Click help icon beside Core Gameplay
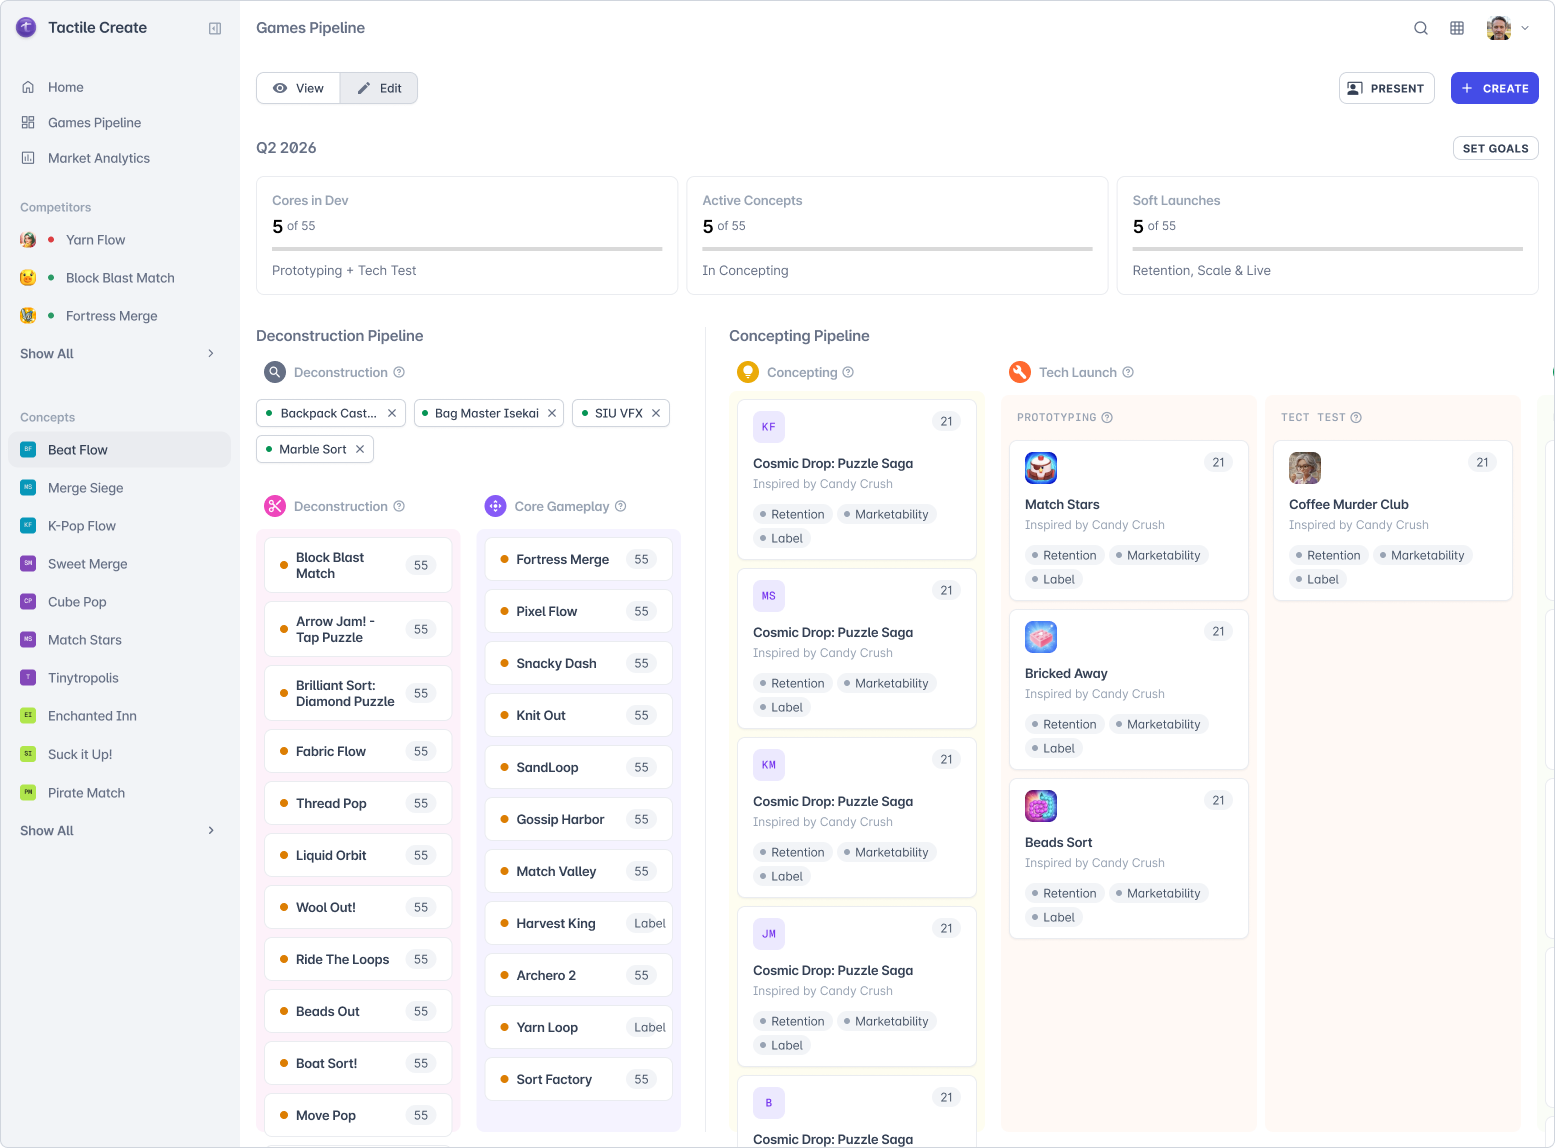The height and width of the screenshot is (1148, 1555). coord(621,506)
